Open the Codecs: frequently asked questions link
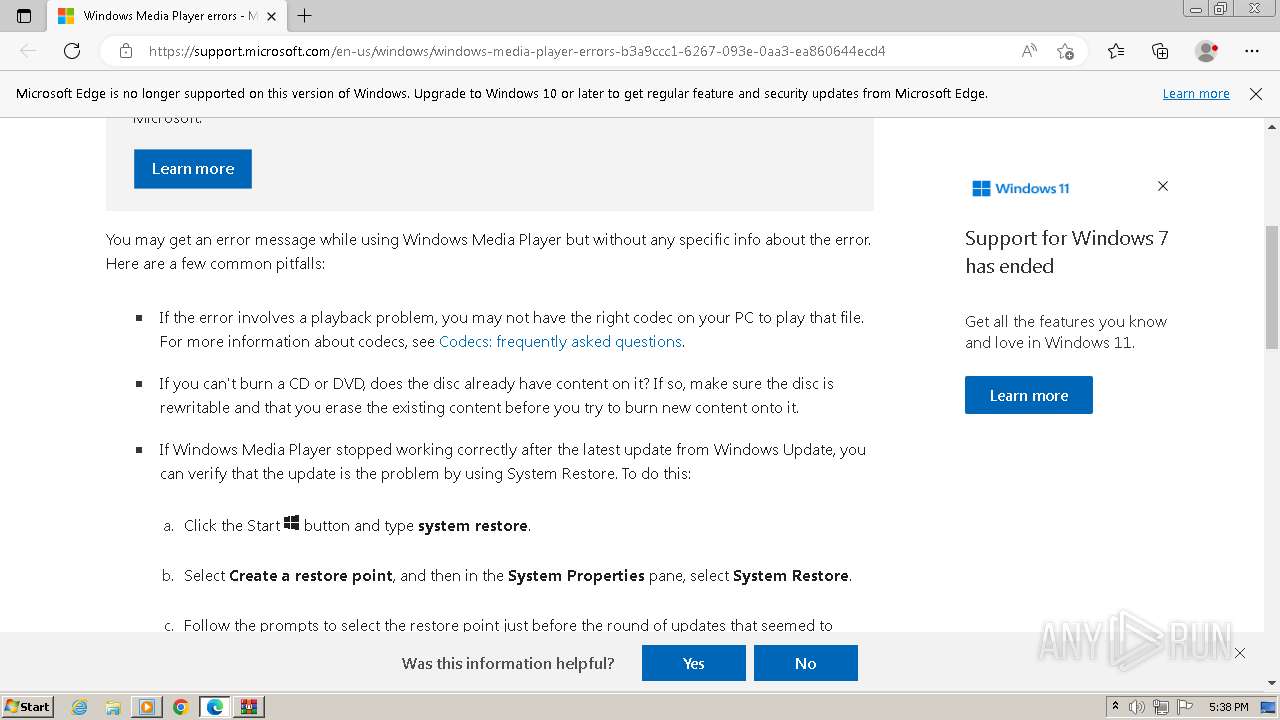The height and width of the screenshot is (720, 1280). pyautogui.click(x=560, y=341)
